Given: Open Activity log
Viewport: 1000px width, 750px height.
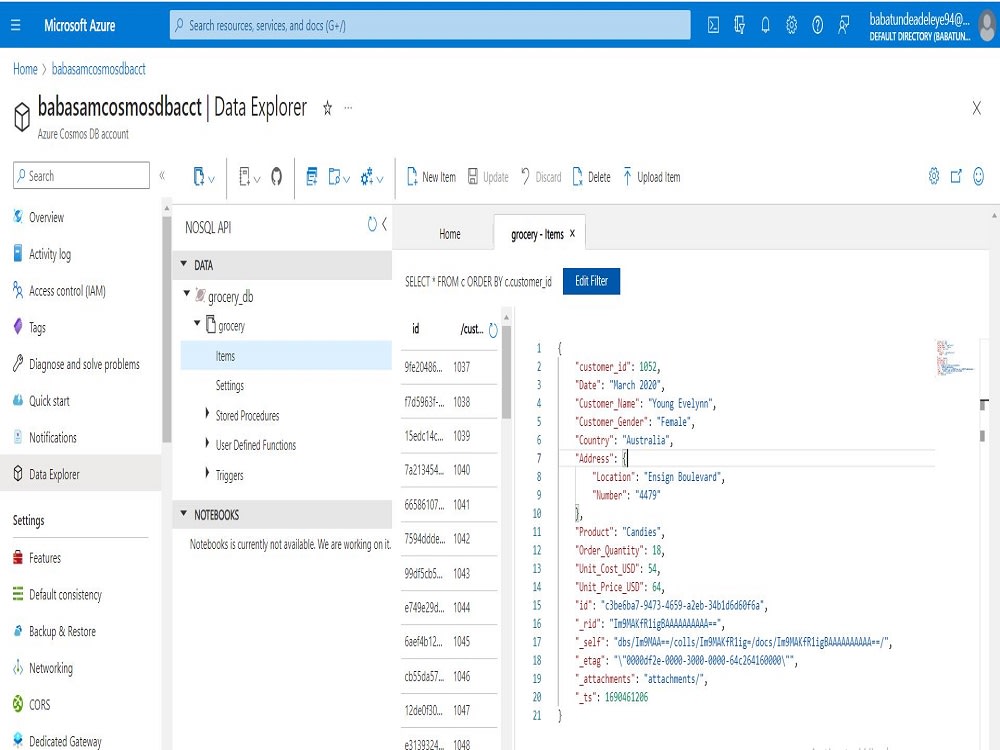Looking at the screenshot, I should point(50,254).
